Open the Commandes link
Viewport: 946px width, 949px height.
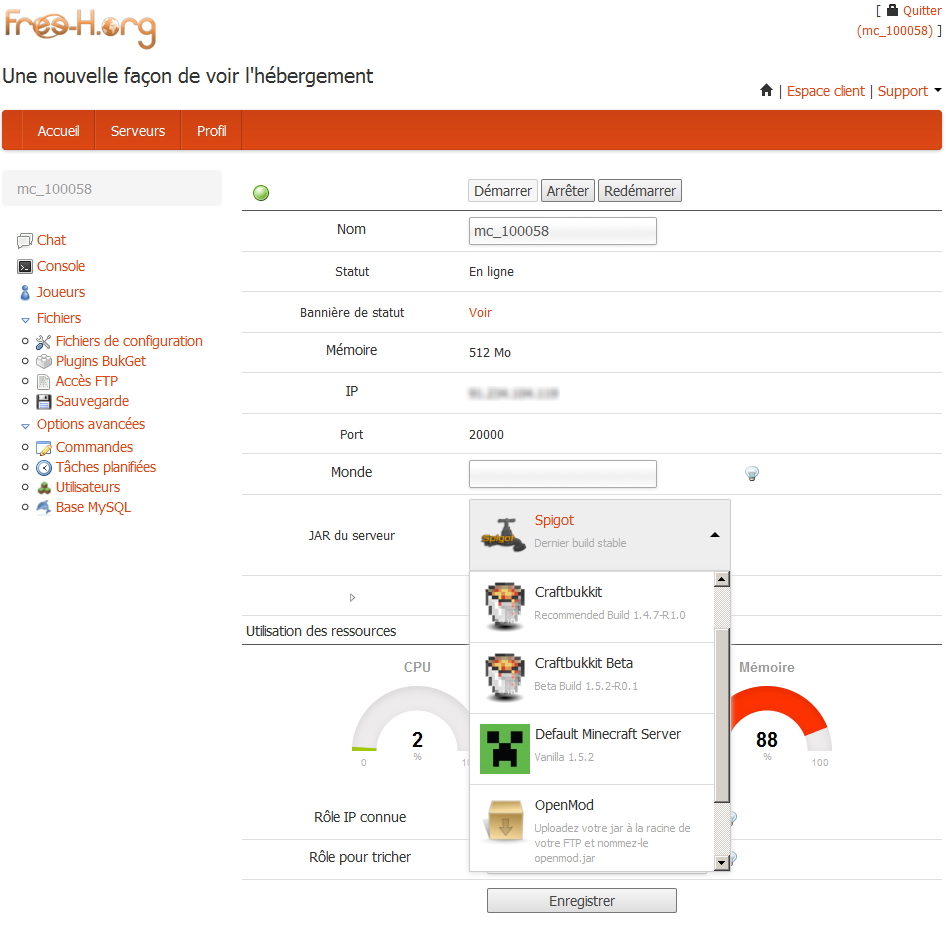pos(94,447)
